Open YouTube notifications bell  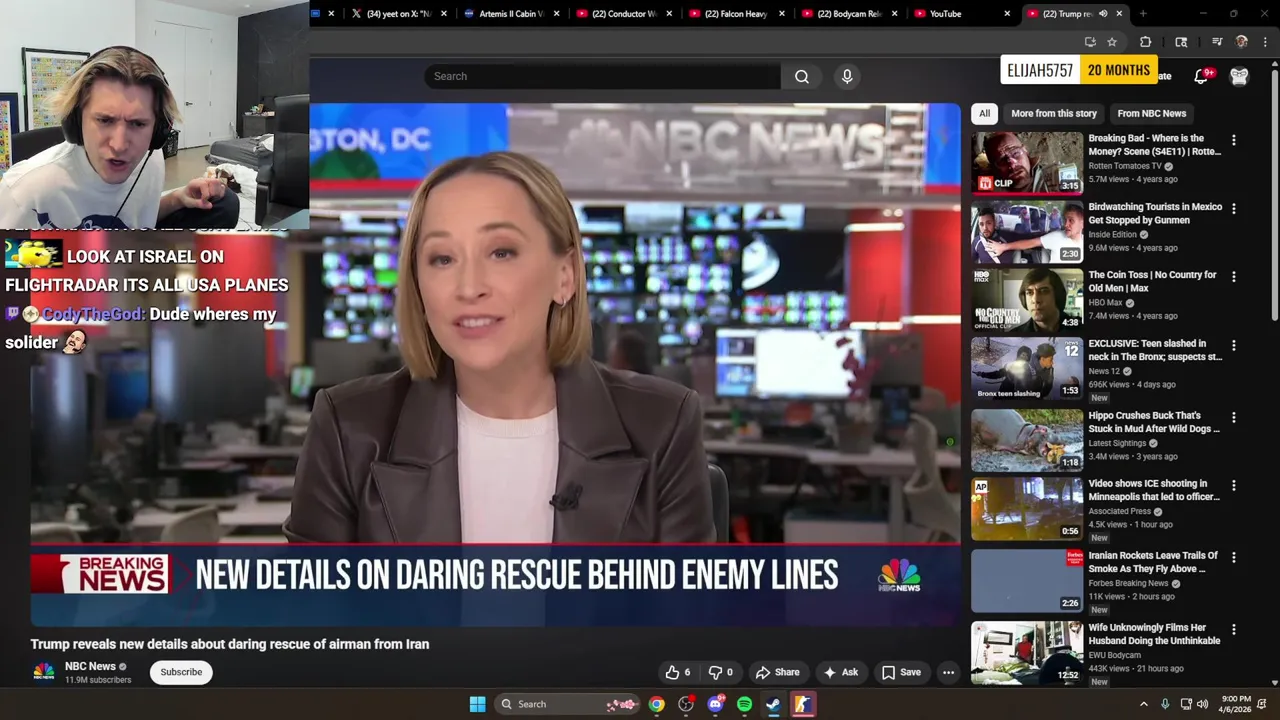pyautogui.click(x=1203, y=76)
